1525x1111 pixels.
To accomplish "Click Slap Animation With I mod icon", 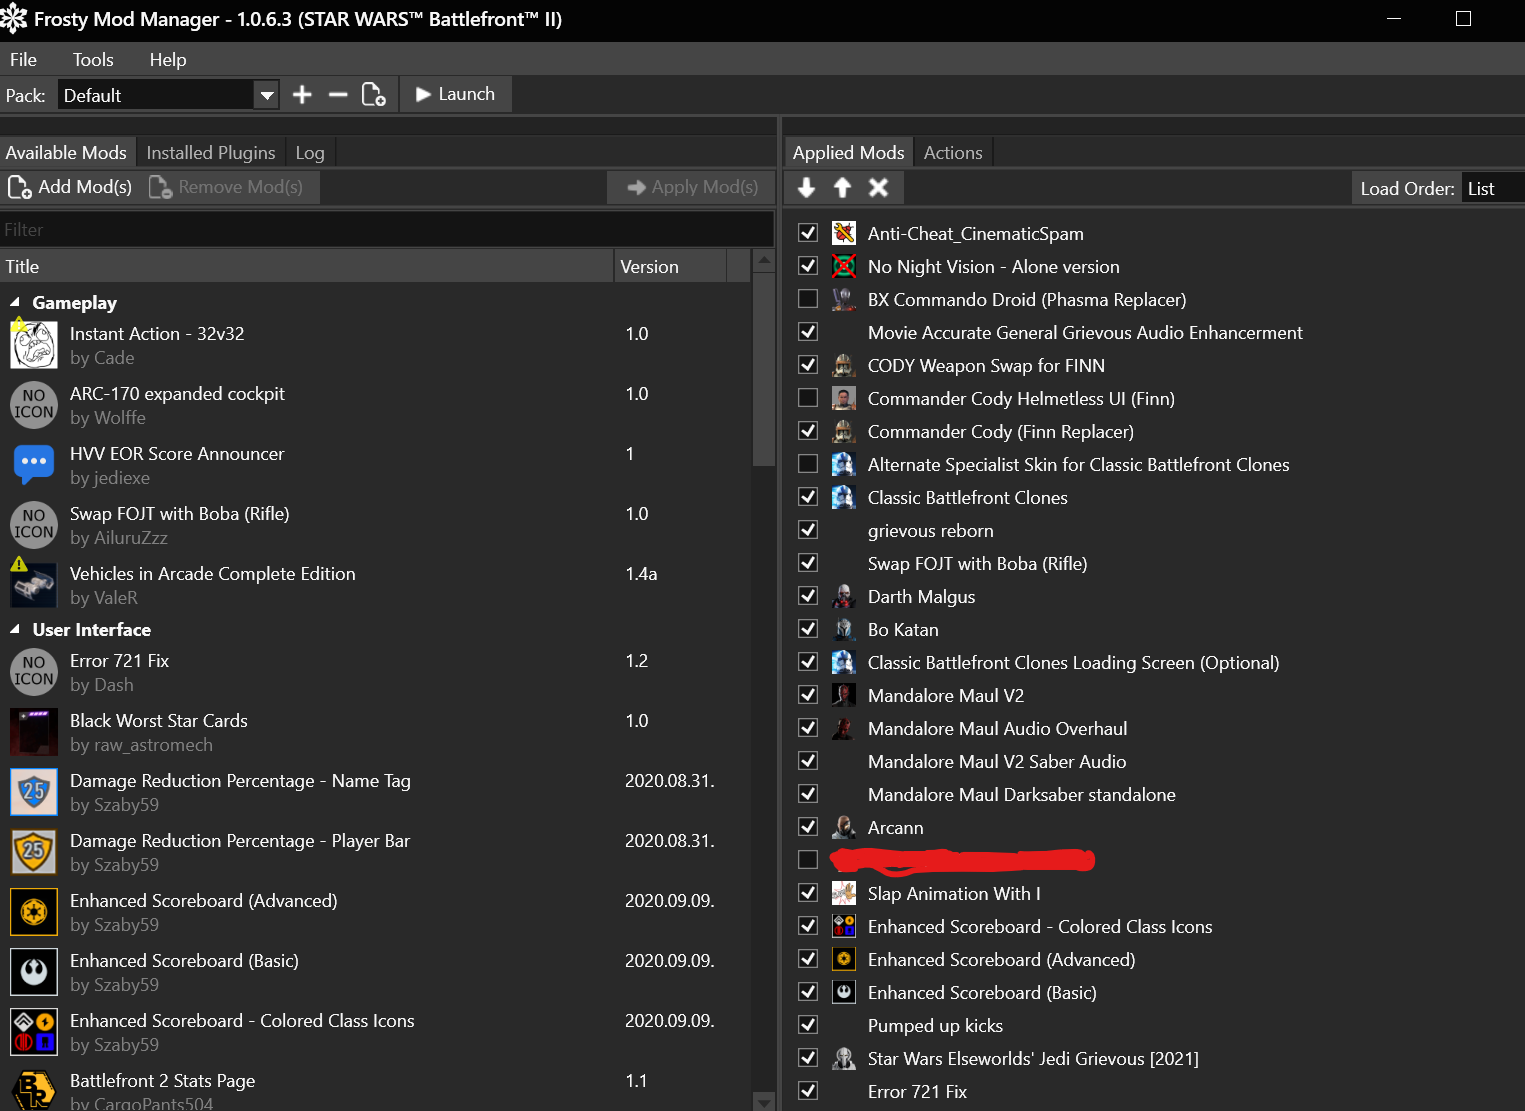I will click(x=844, y=893).
